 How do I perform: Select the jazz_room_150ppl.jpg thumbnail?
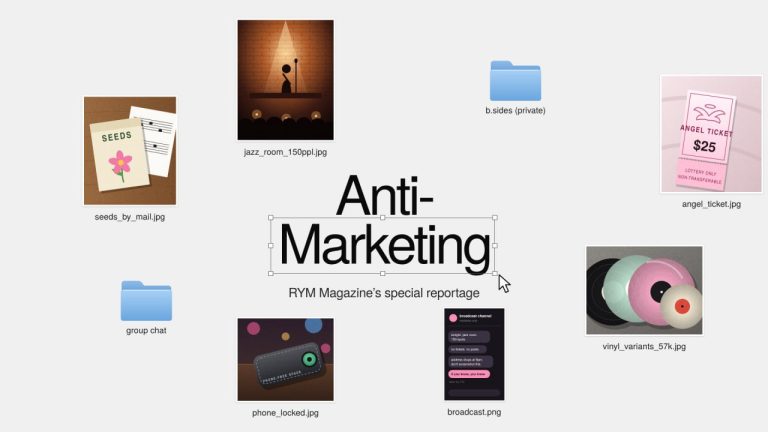tap(286, 80)
